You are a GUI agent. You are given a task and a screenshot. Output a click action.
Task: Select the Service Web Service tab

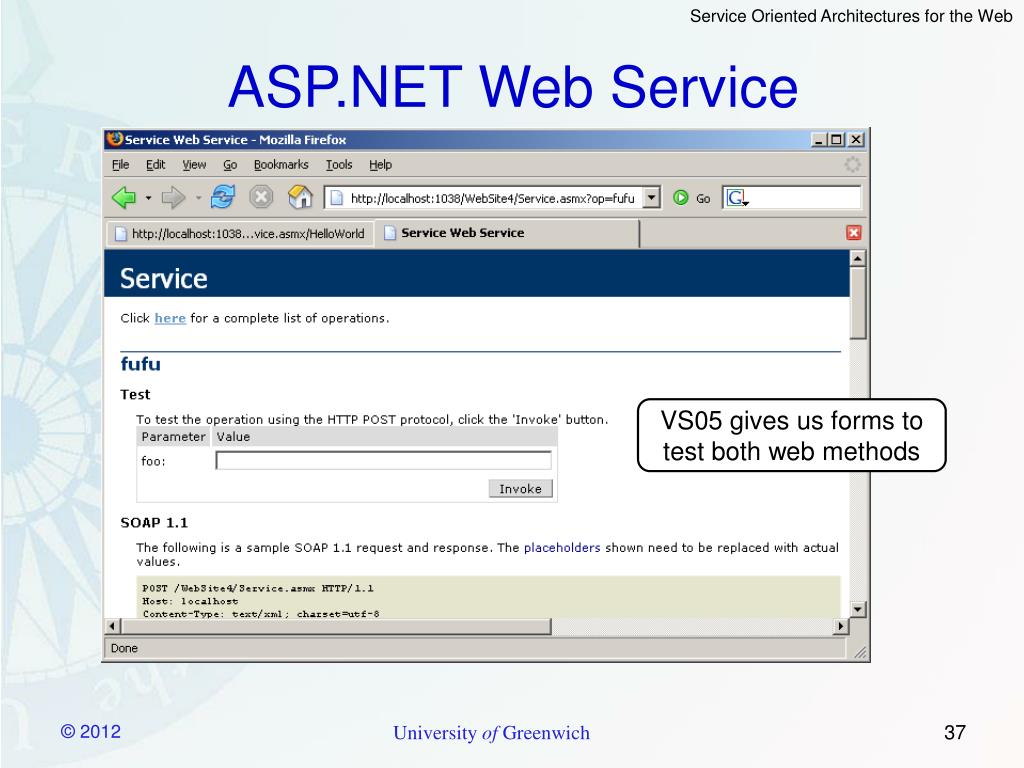point(507,233)
